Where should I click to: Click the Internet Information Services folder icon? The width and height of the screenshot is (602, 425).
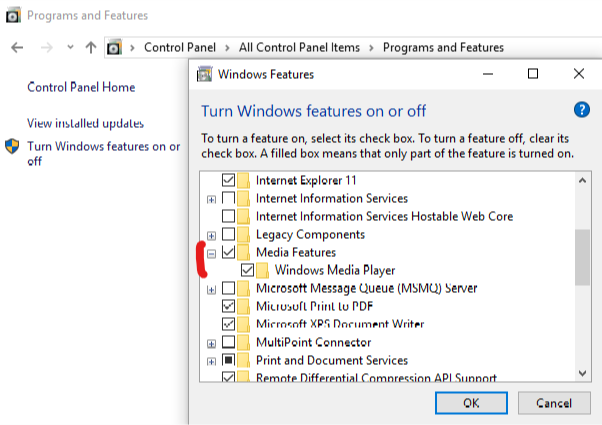click(x=243, y=198)
